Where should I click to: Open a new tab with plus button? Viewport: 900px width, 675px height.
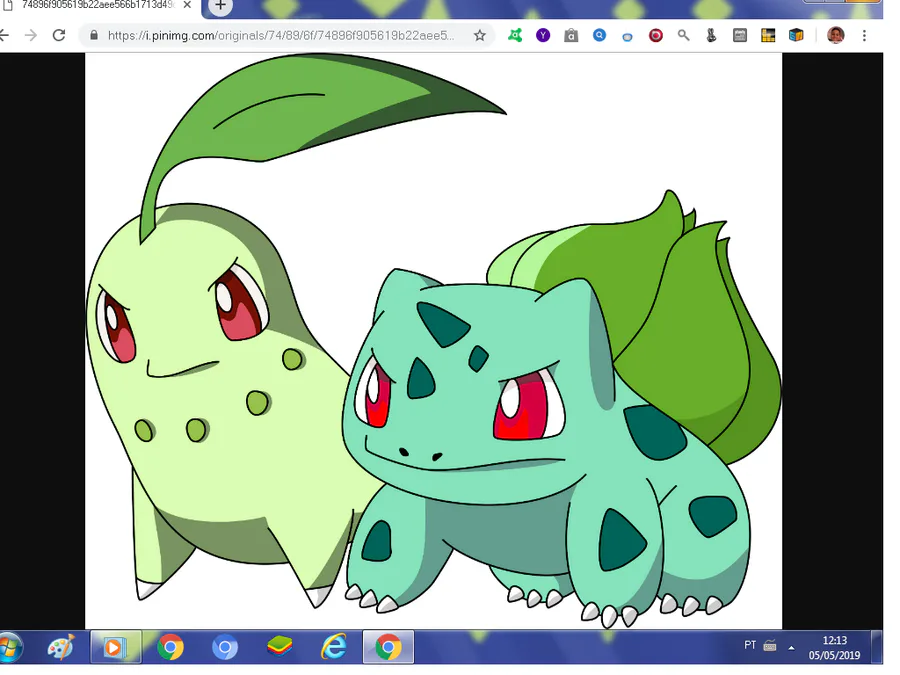click(x=220, y=6)
